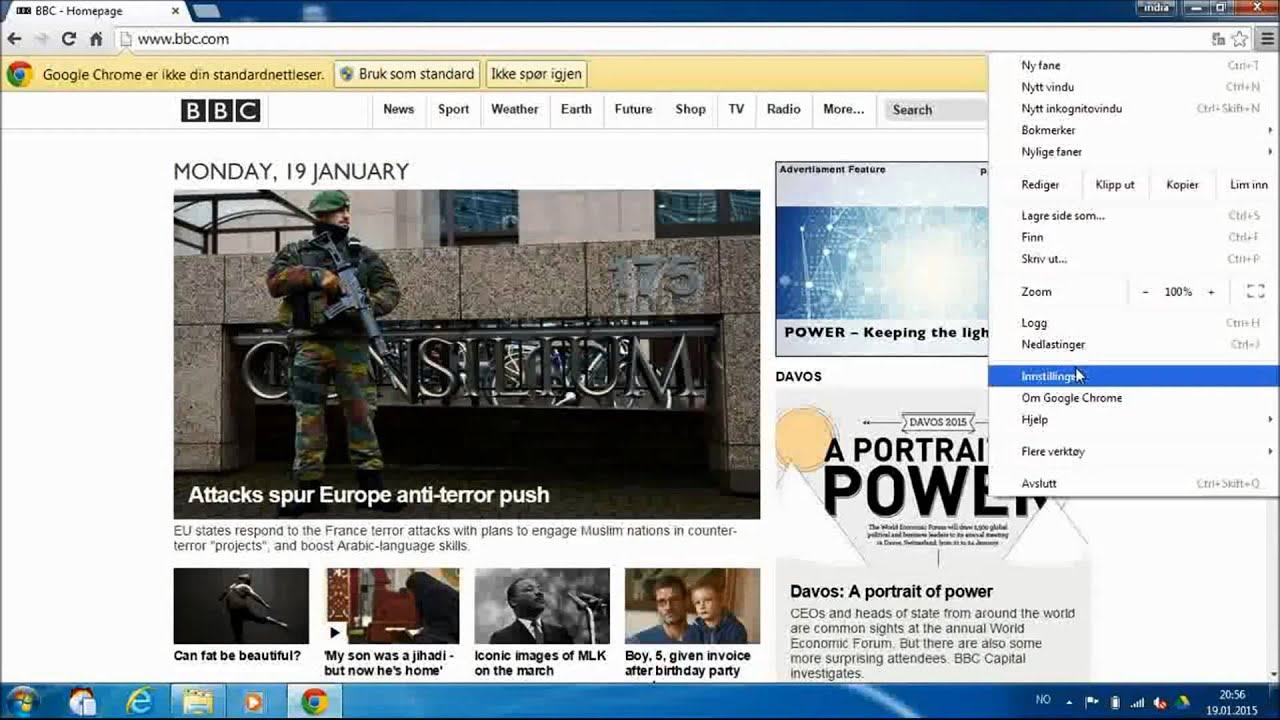Click the battery tray icon
The width and height of the screenshot is (1280, 720).
tap(1116, 702)
